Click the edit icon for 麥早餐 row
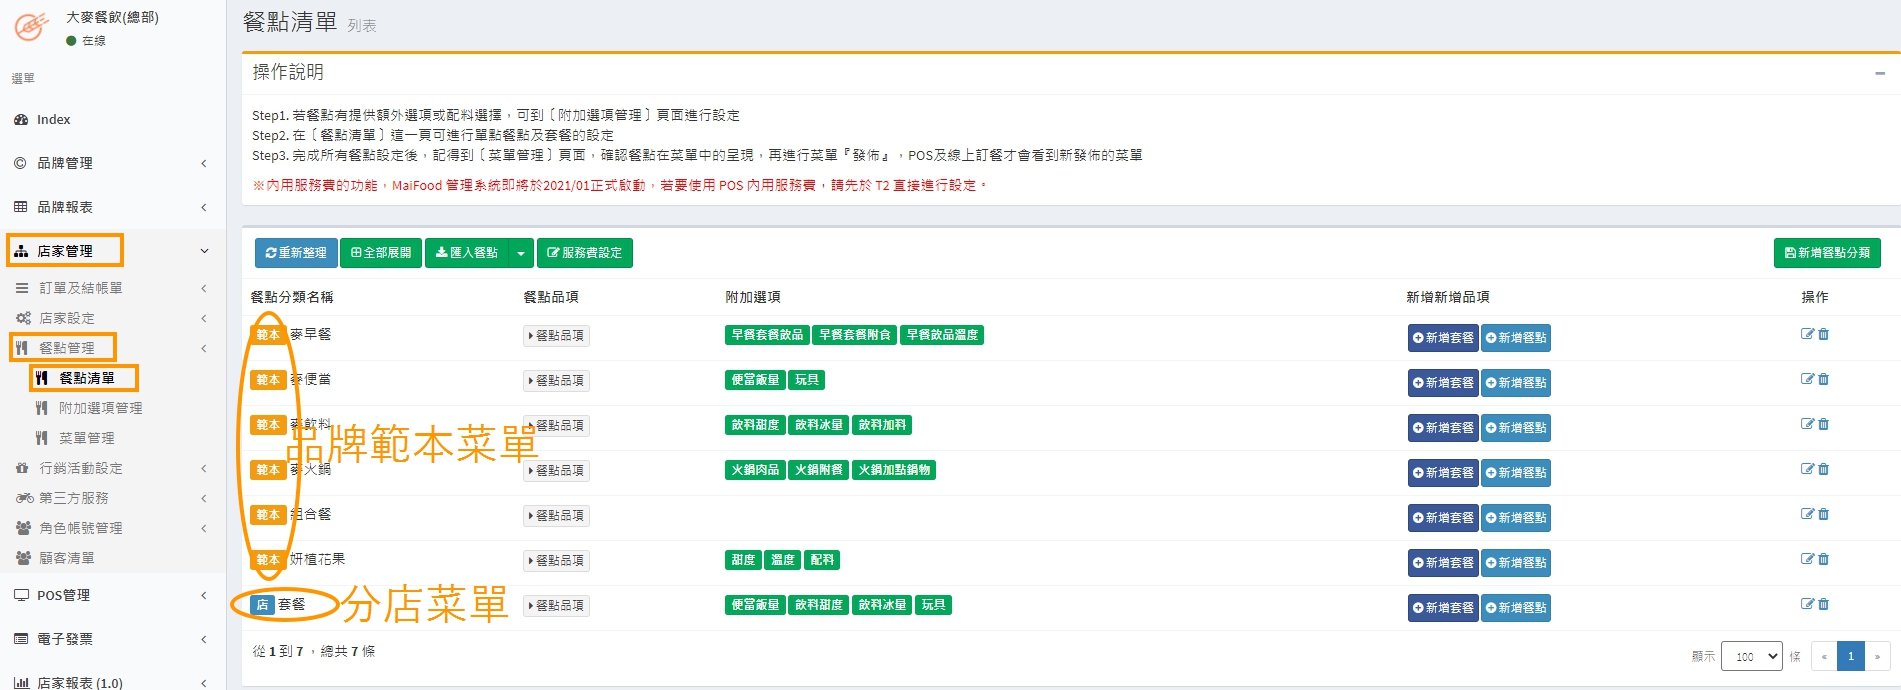This screenshot has width=1901, height=690. pos(1807,334)
